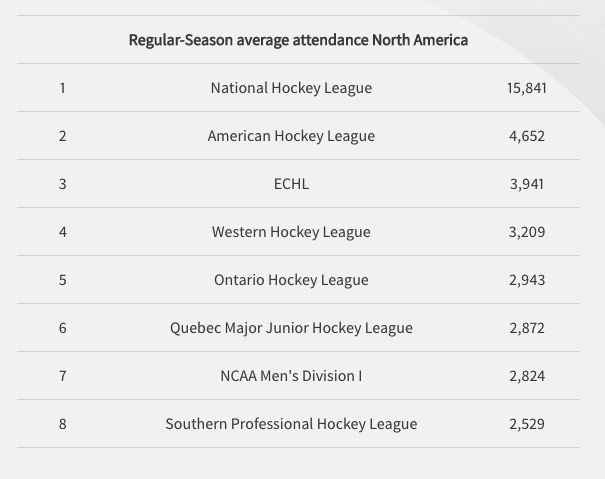Click the 2,872 attendance number
The image size is (605, 479).
click(x=527, y=328)
